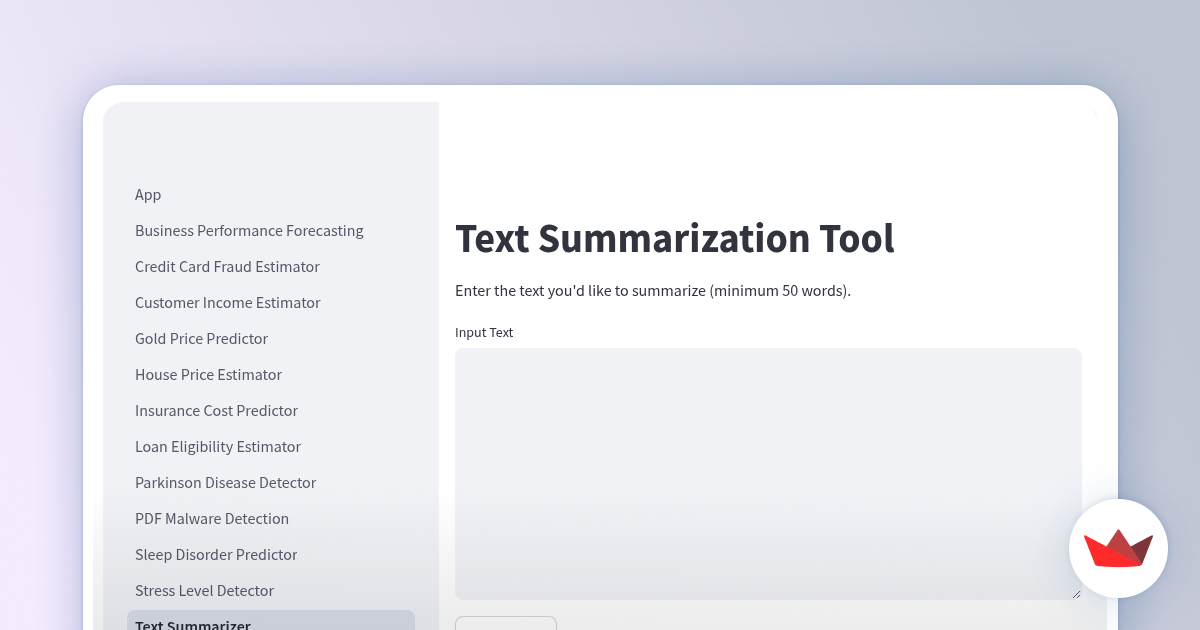Select the highlighted Text Summarizer entry
The image size is (1200, 630).
192,623
